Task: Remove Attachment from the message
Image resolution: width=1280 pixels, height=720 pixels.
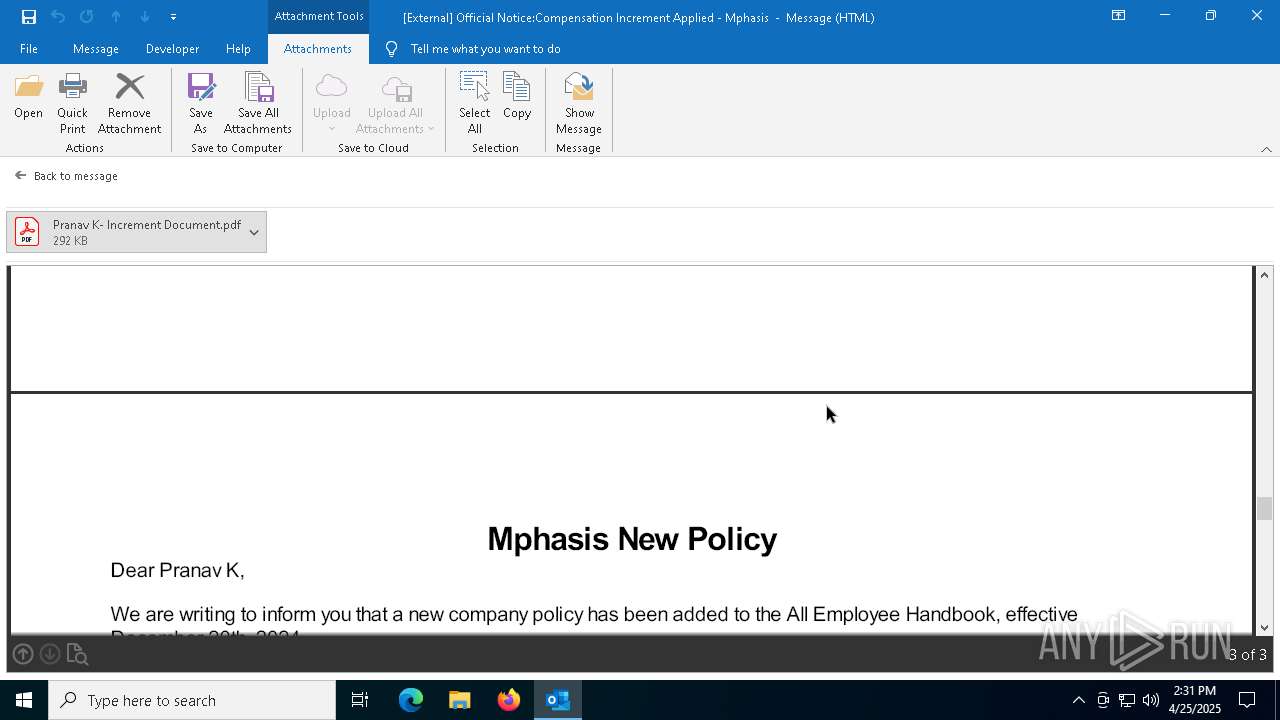Action: click(129, 104)
